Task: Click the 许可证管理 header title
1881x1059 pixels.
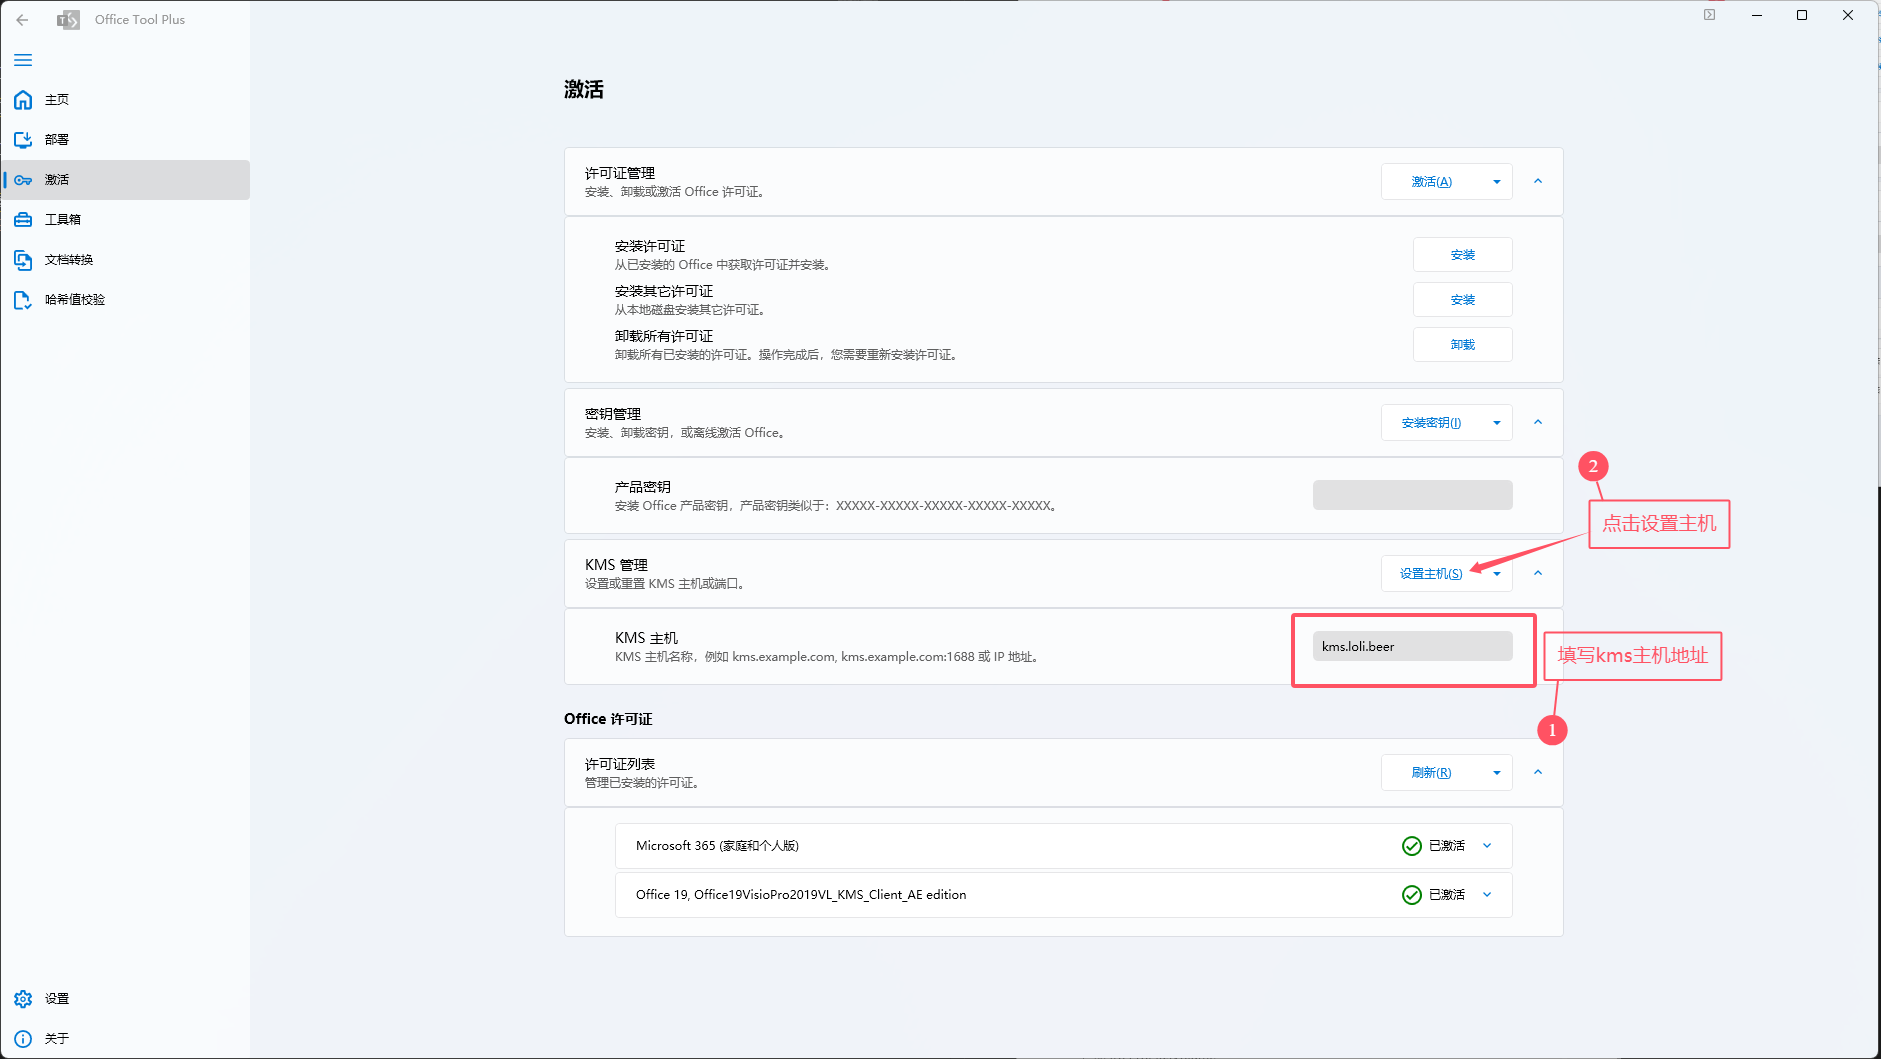Action: (x=620, y=173)
